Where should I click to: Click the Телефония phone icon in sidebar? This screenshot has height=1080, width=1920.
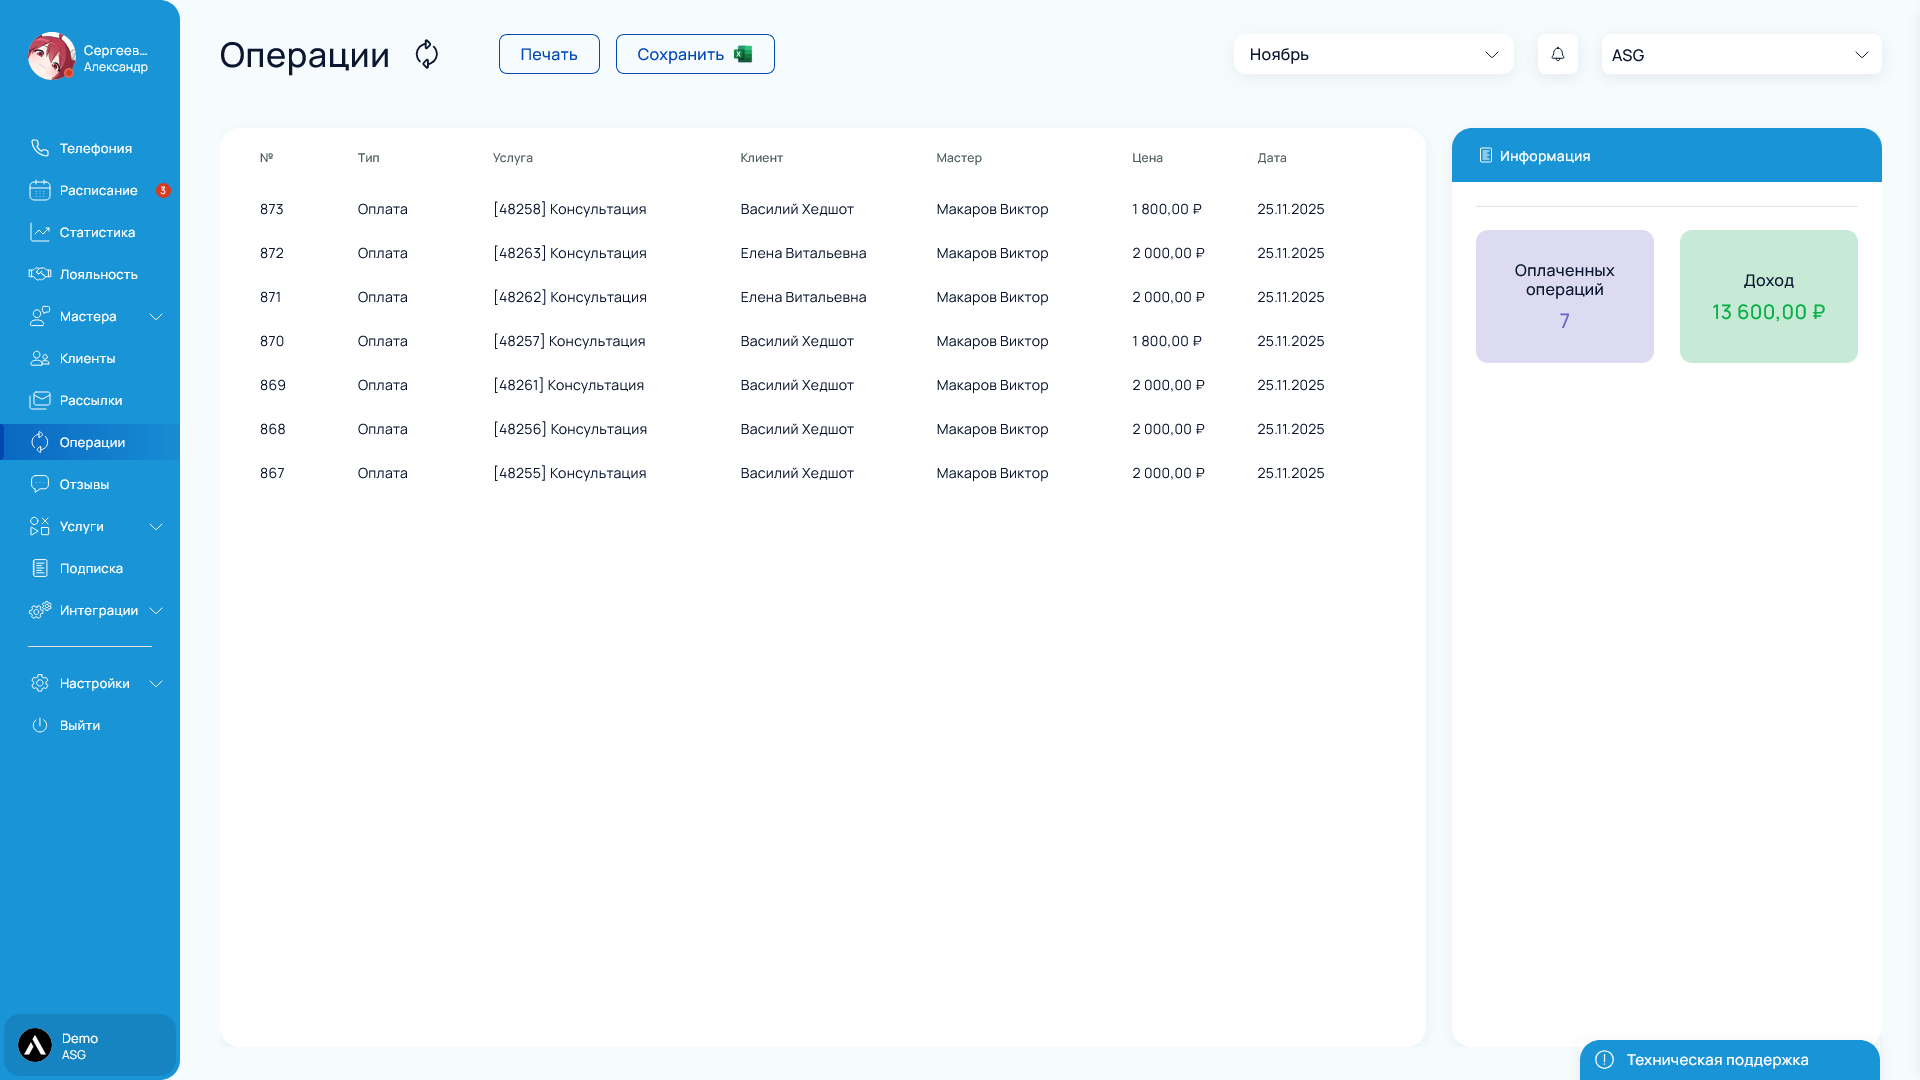[40, 148]
